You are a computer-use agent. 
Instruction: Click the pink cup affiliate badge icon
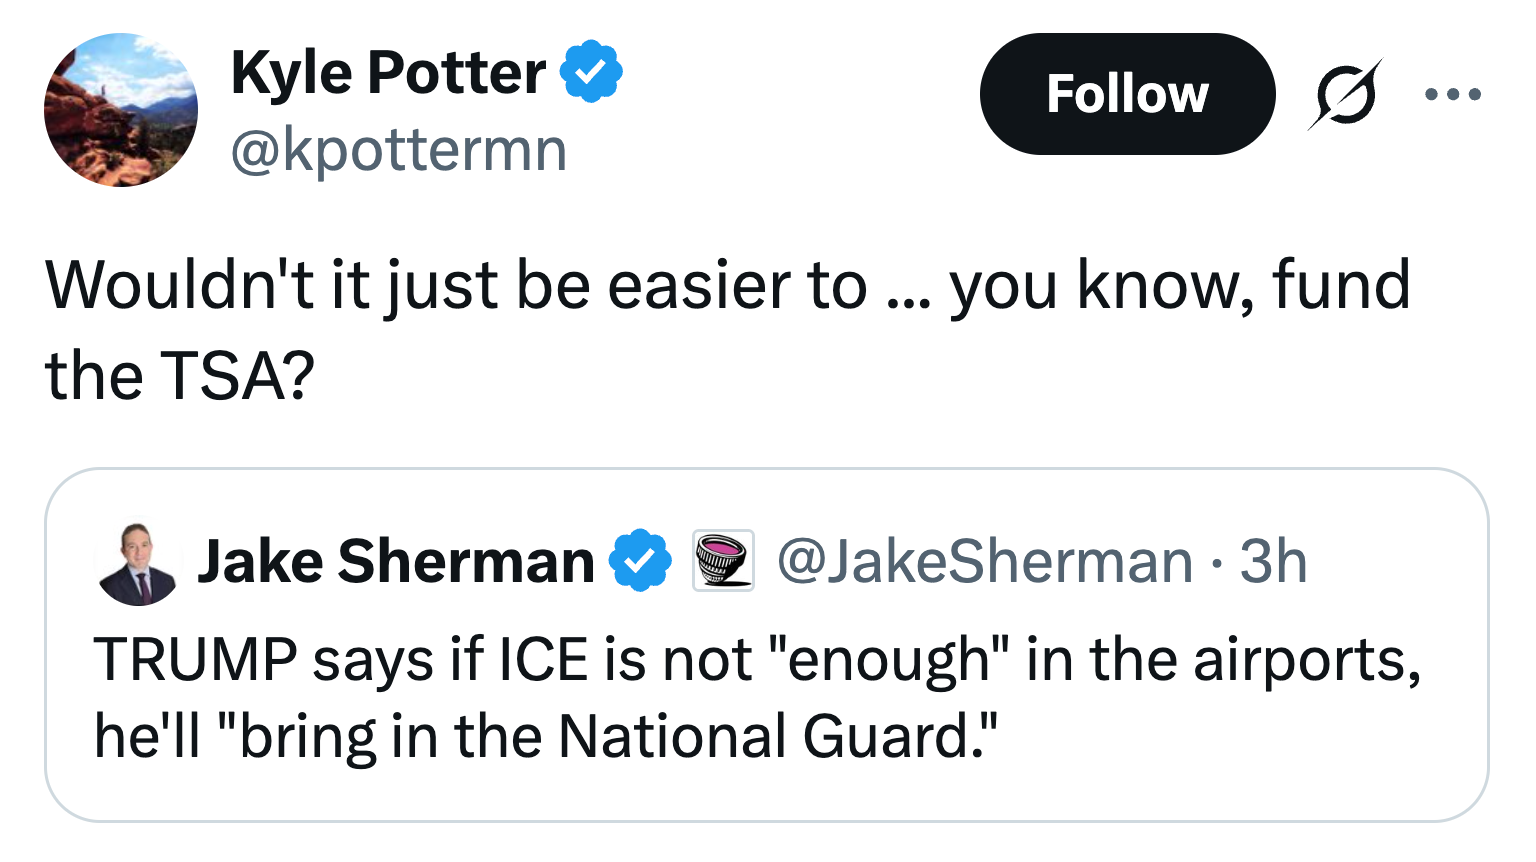[723, 561]
